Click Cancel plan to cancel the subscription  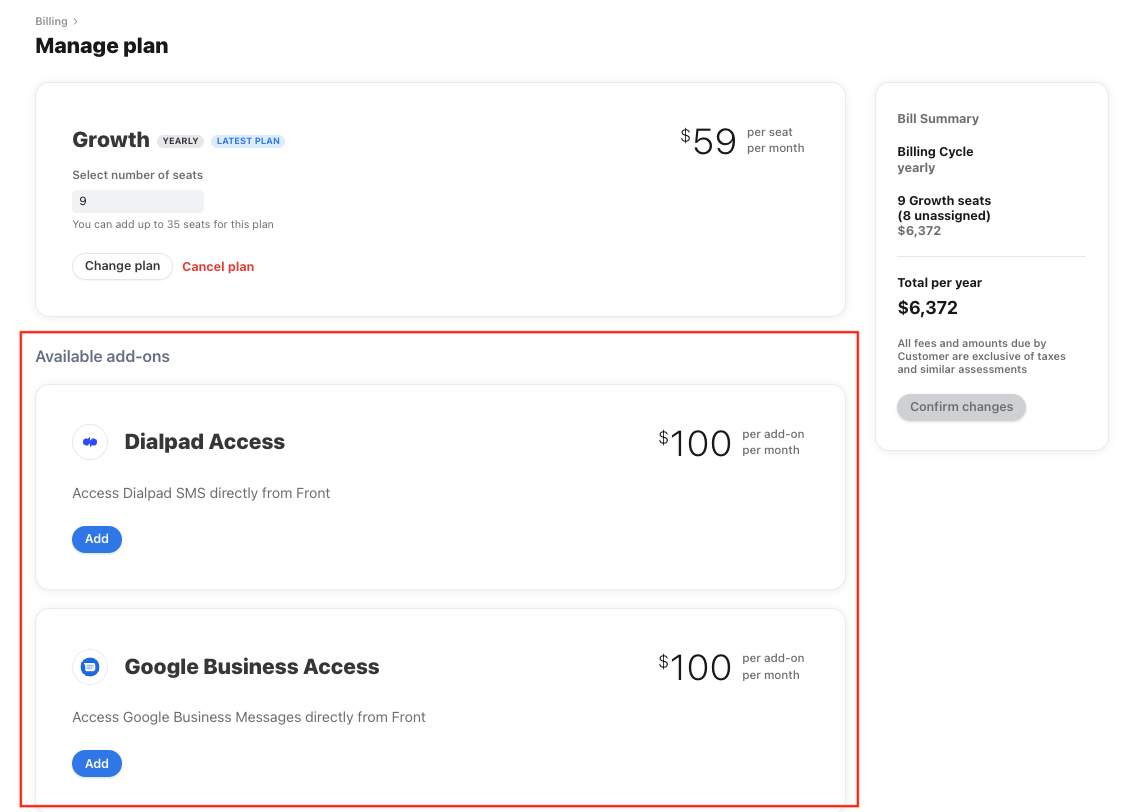218,266
